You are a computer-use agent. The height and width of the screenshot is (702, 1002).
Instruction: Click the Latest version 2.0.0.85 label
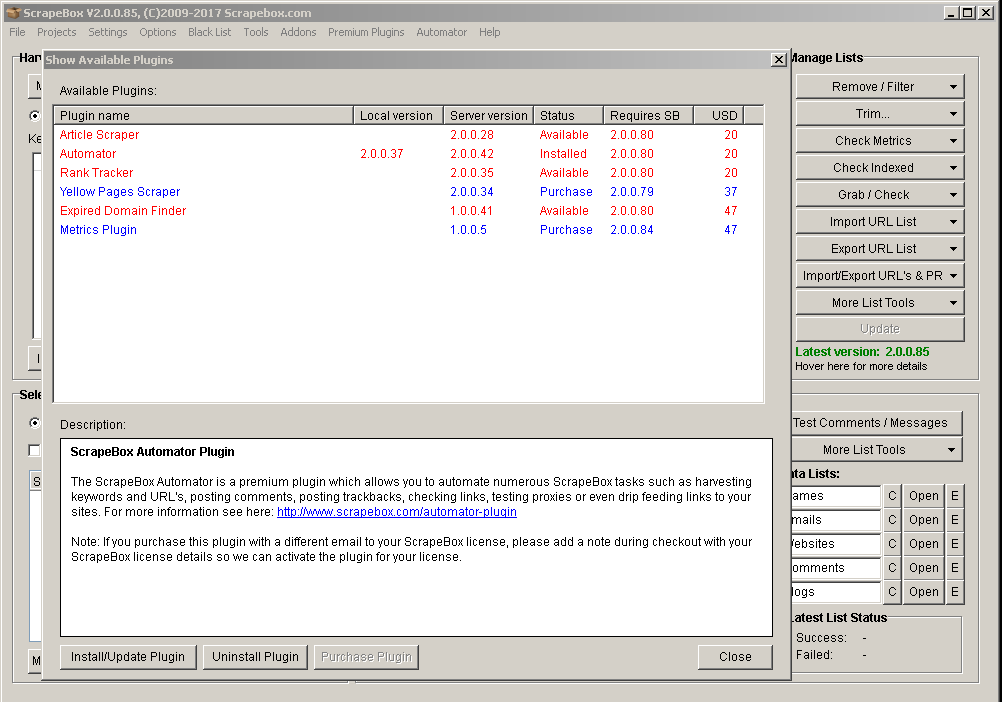[x=862, y=352]
